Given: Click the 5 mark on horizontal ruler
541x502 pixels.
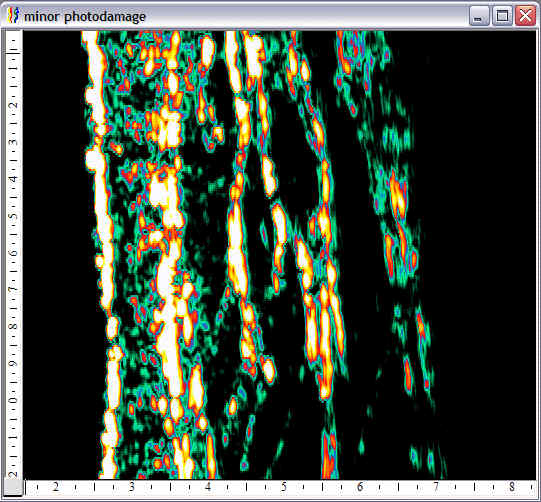Looking at the screenshot, I should point(284,487).
